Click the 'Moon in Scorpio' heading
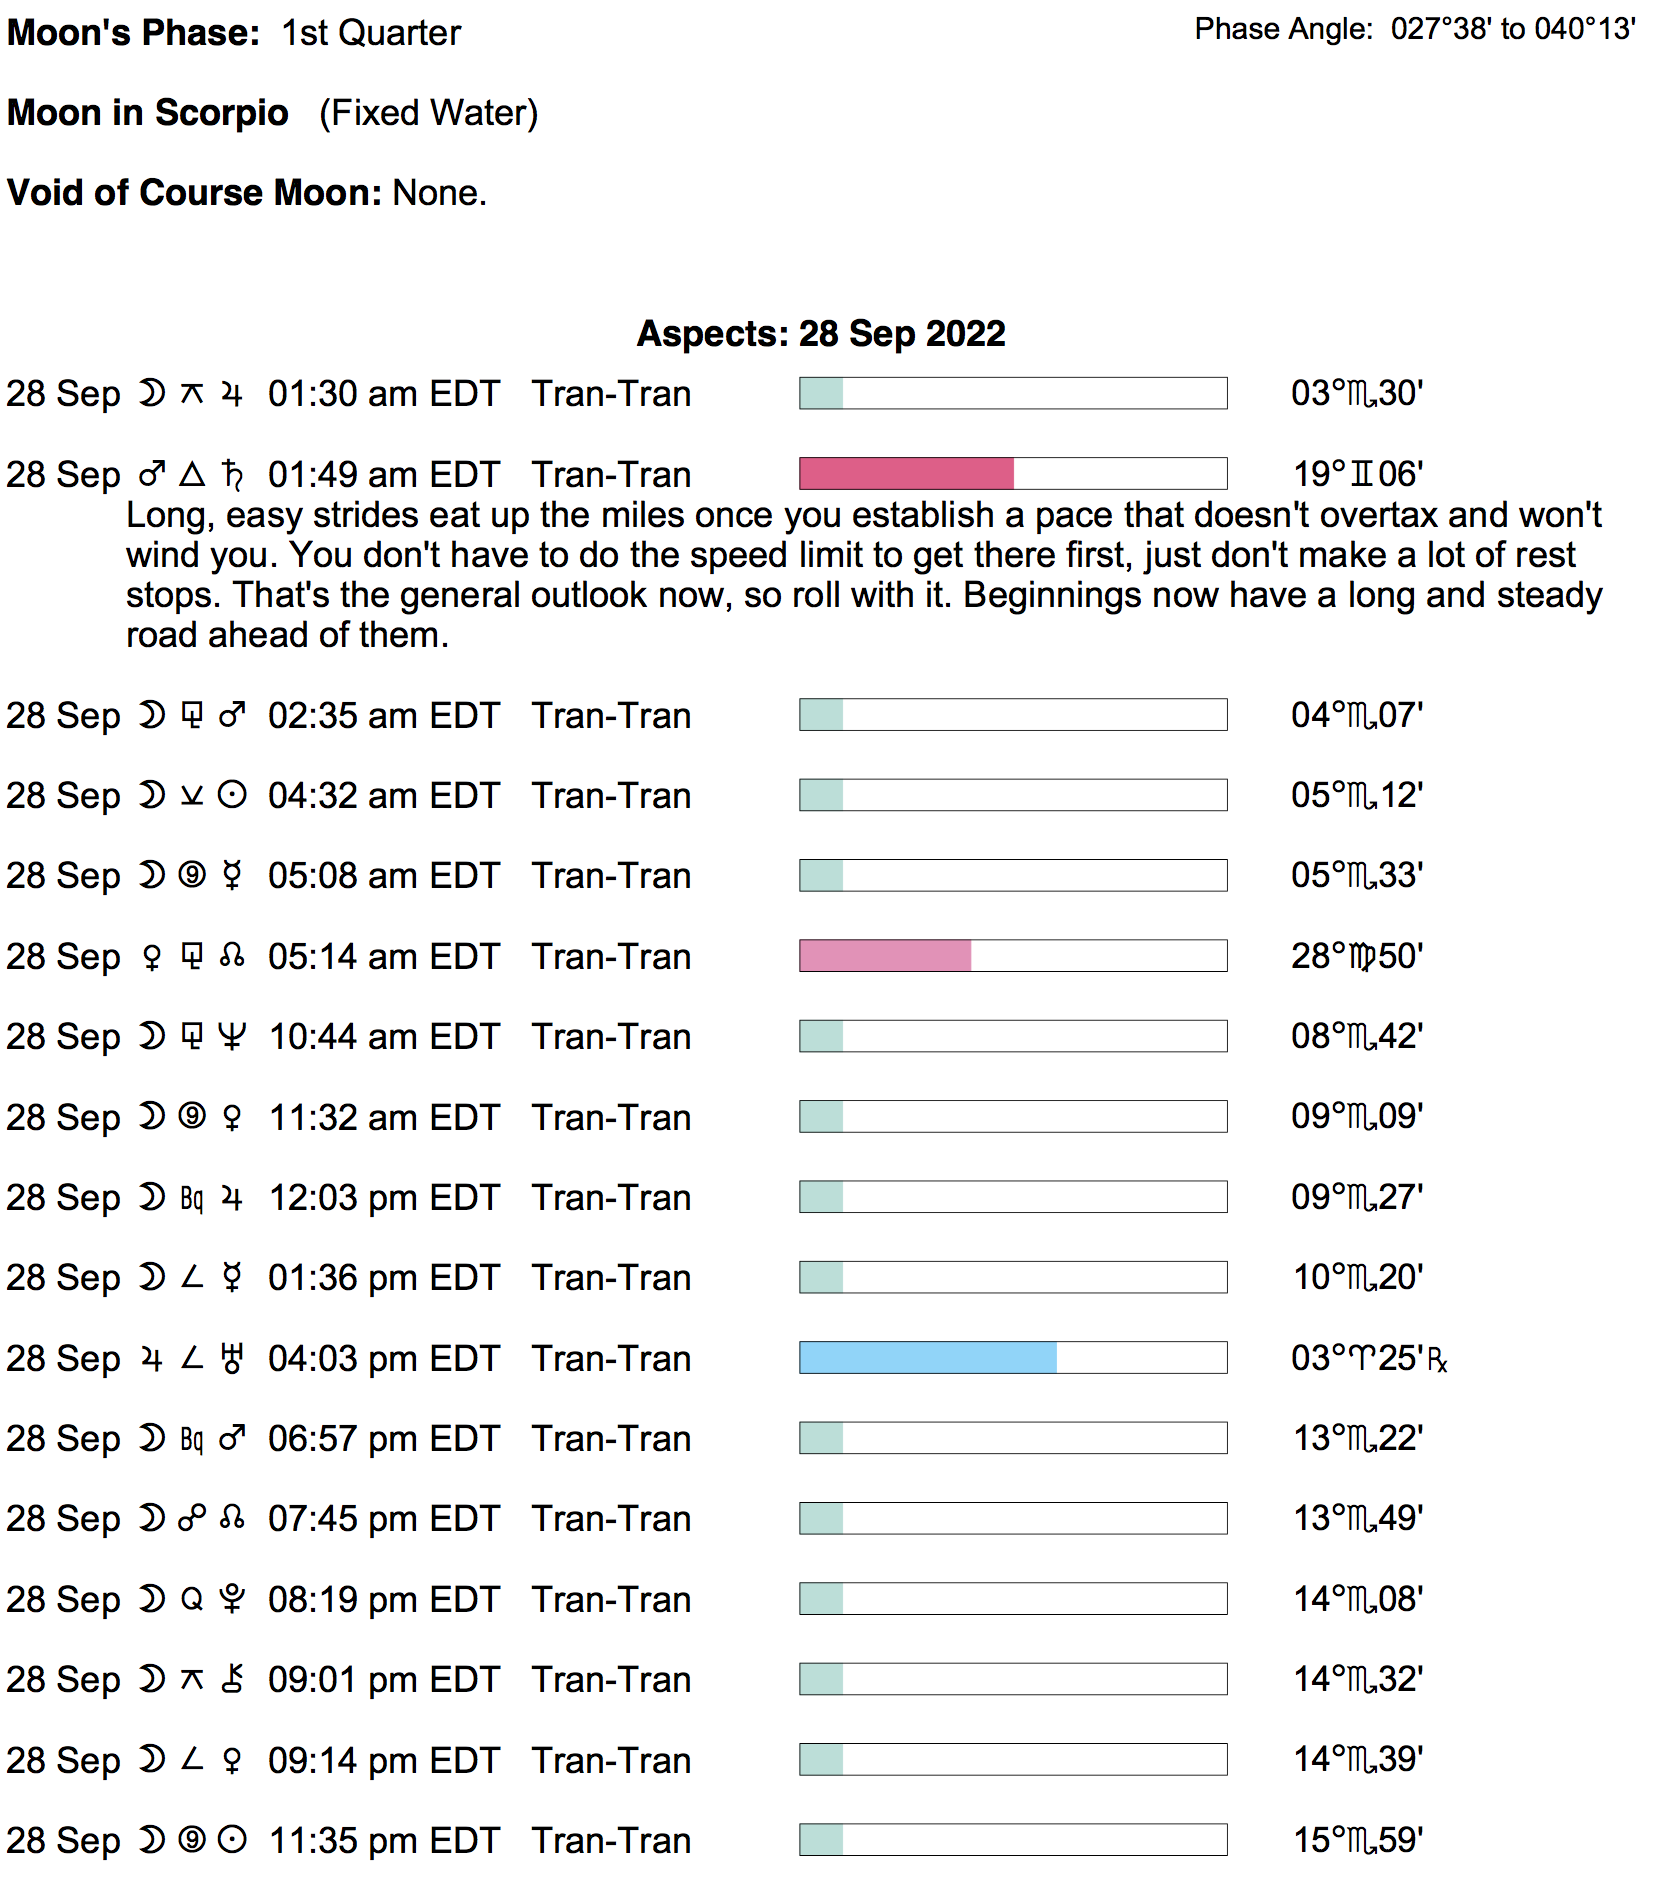Screen dimensions: 1656x1902 click(x=148, y=113)
